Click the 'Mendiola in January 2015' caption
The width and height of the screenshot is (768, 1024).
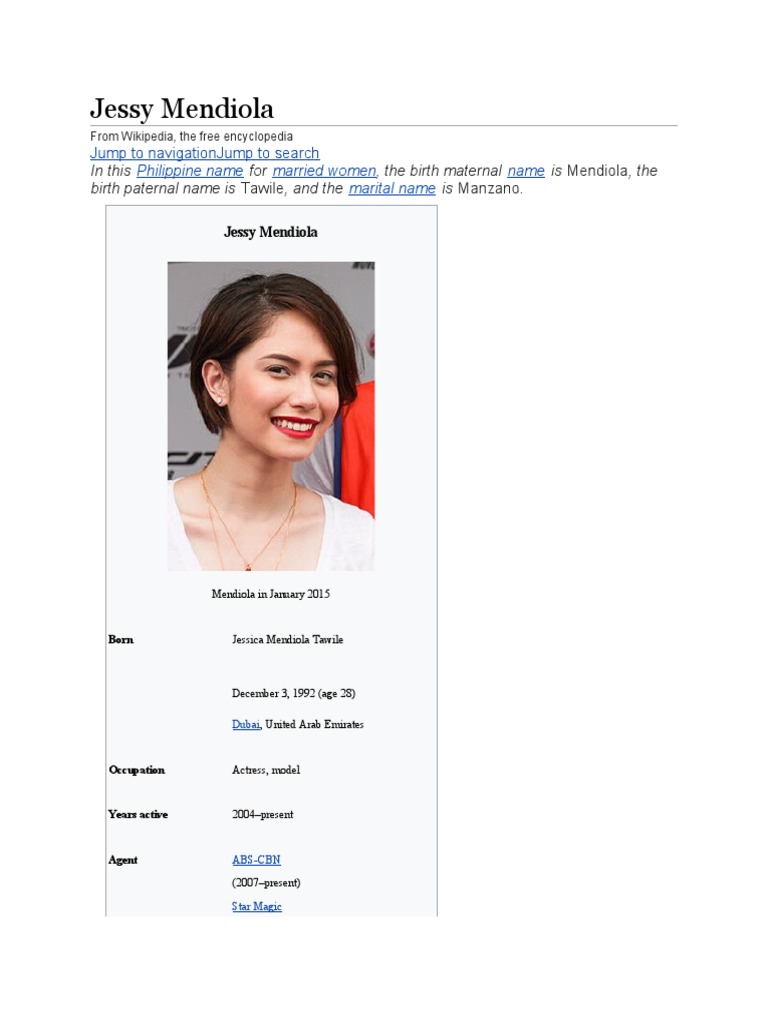click(271, 594)
